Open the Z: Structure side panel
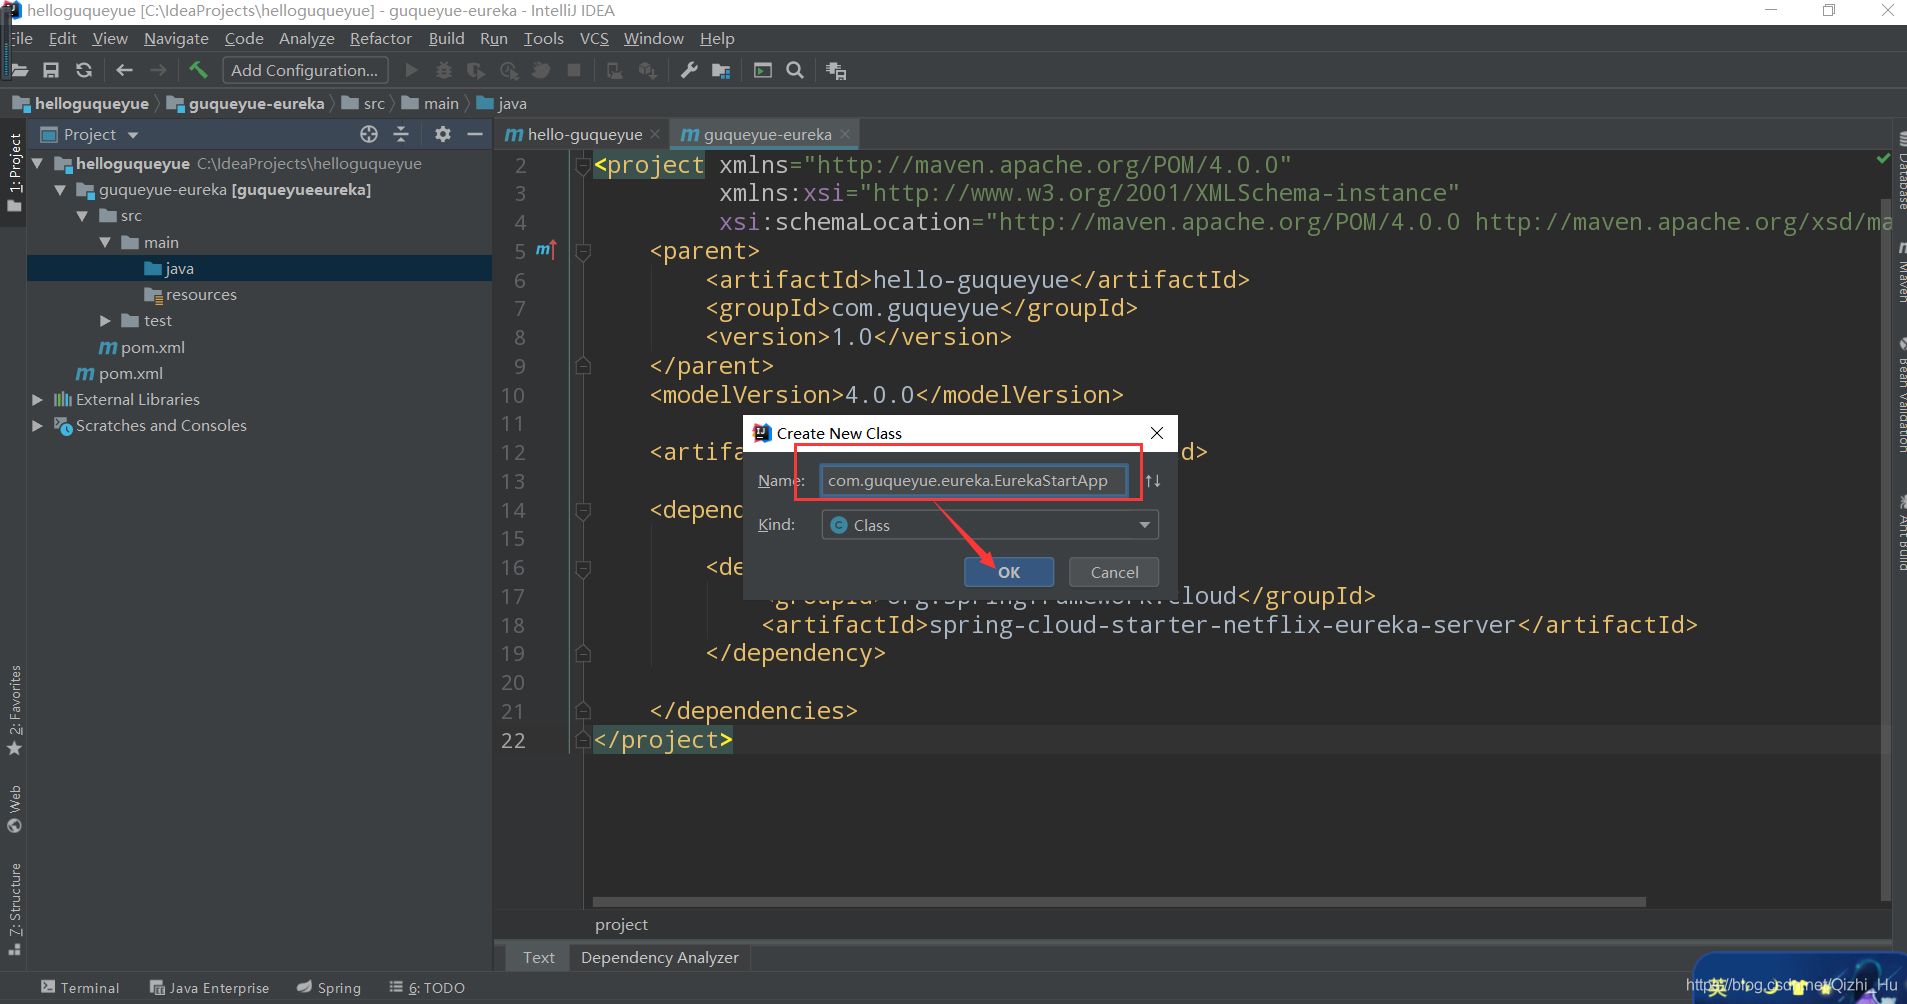 tap(14, 908)
